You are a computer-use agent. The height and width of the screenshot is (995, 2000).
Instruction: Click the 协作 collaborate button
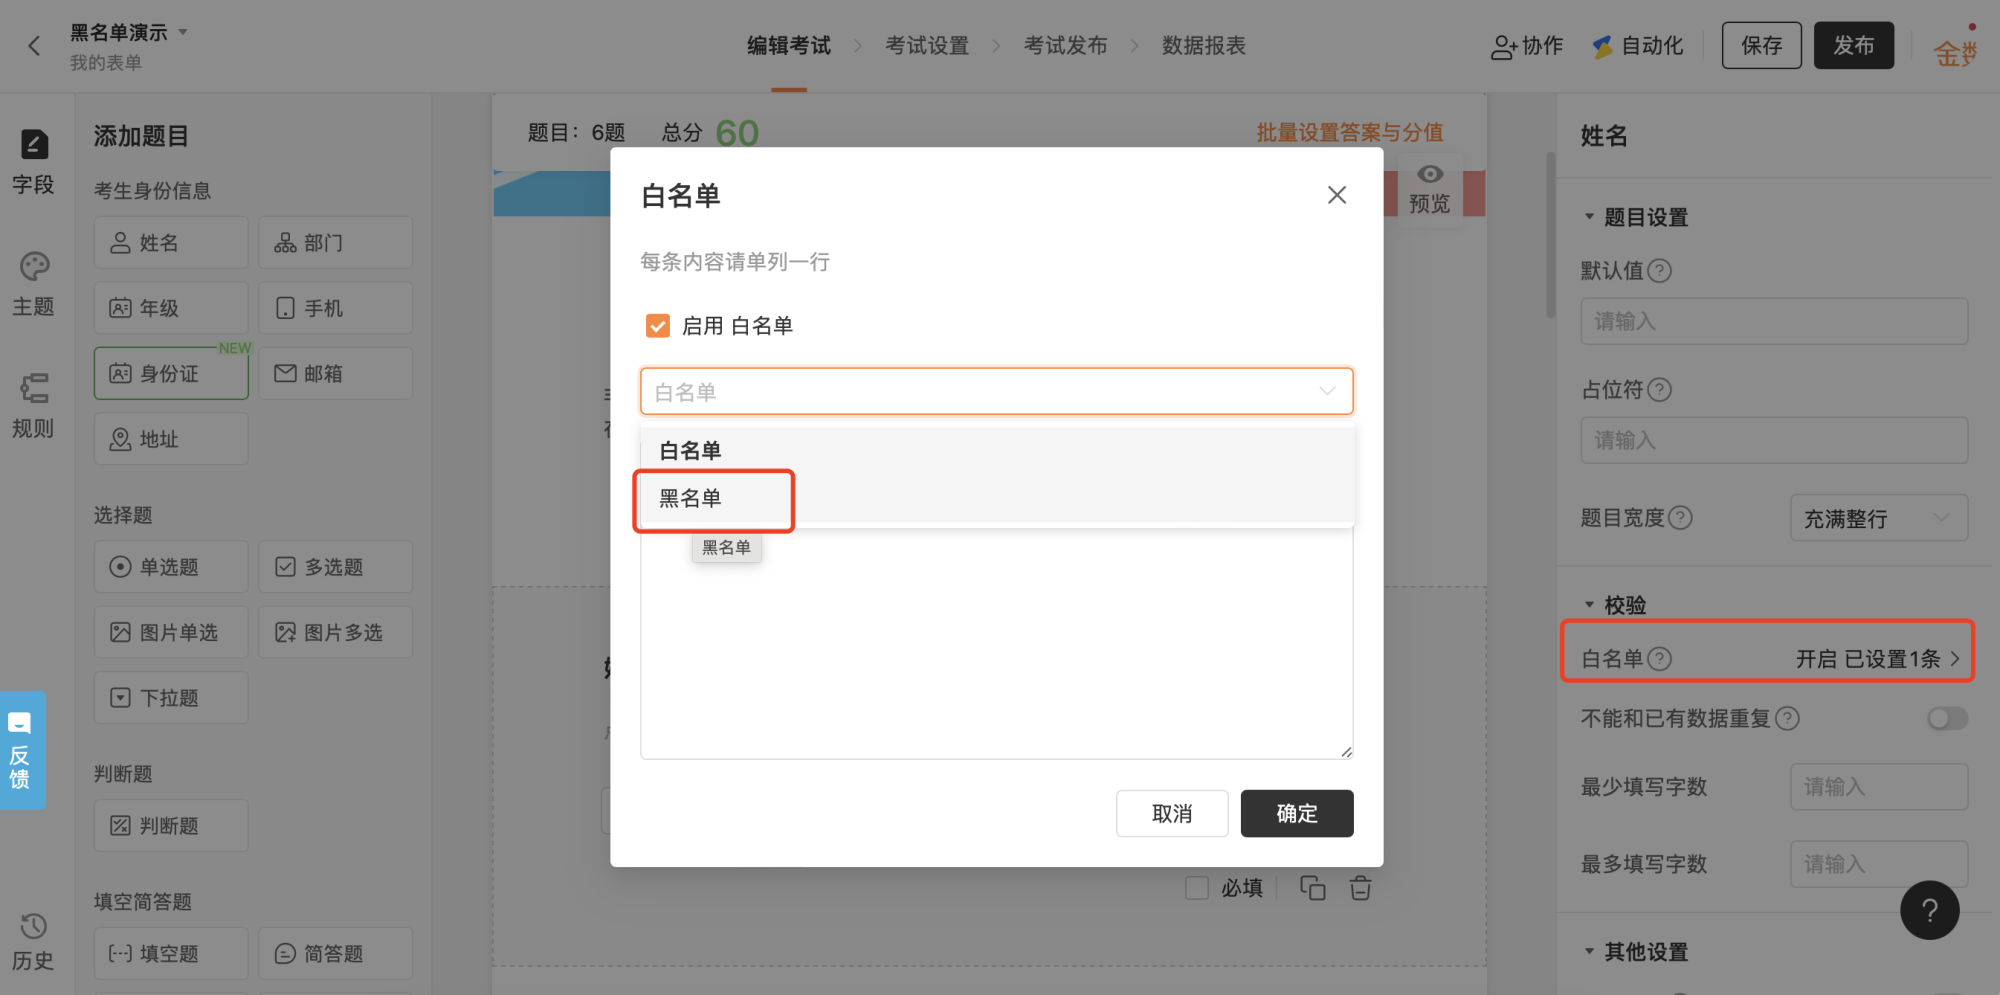coord(1527,46)
